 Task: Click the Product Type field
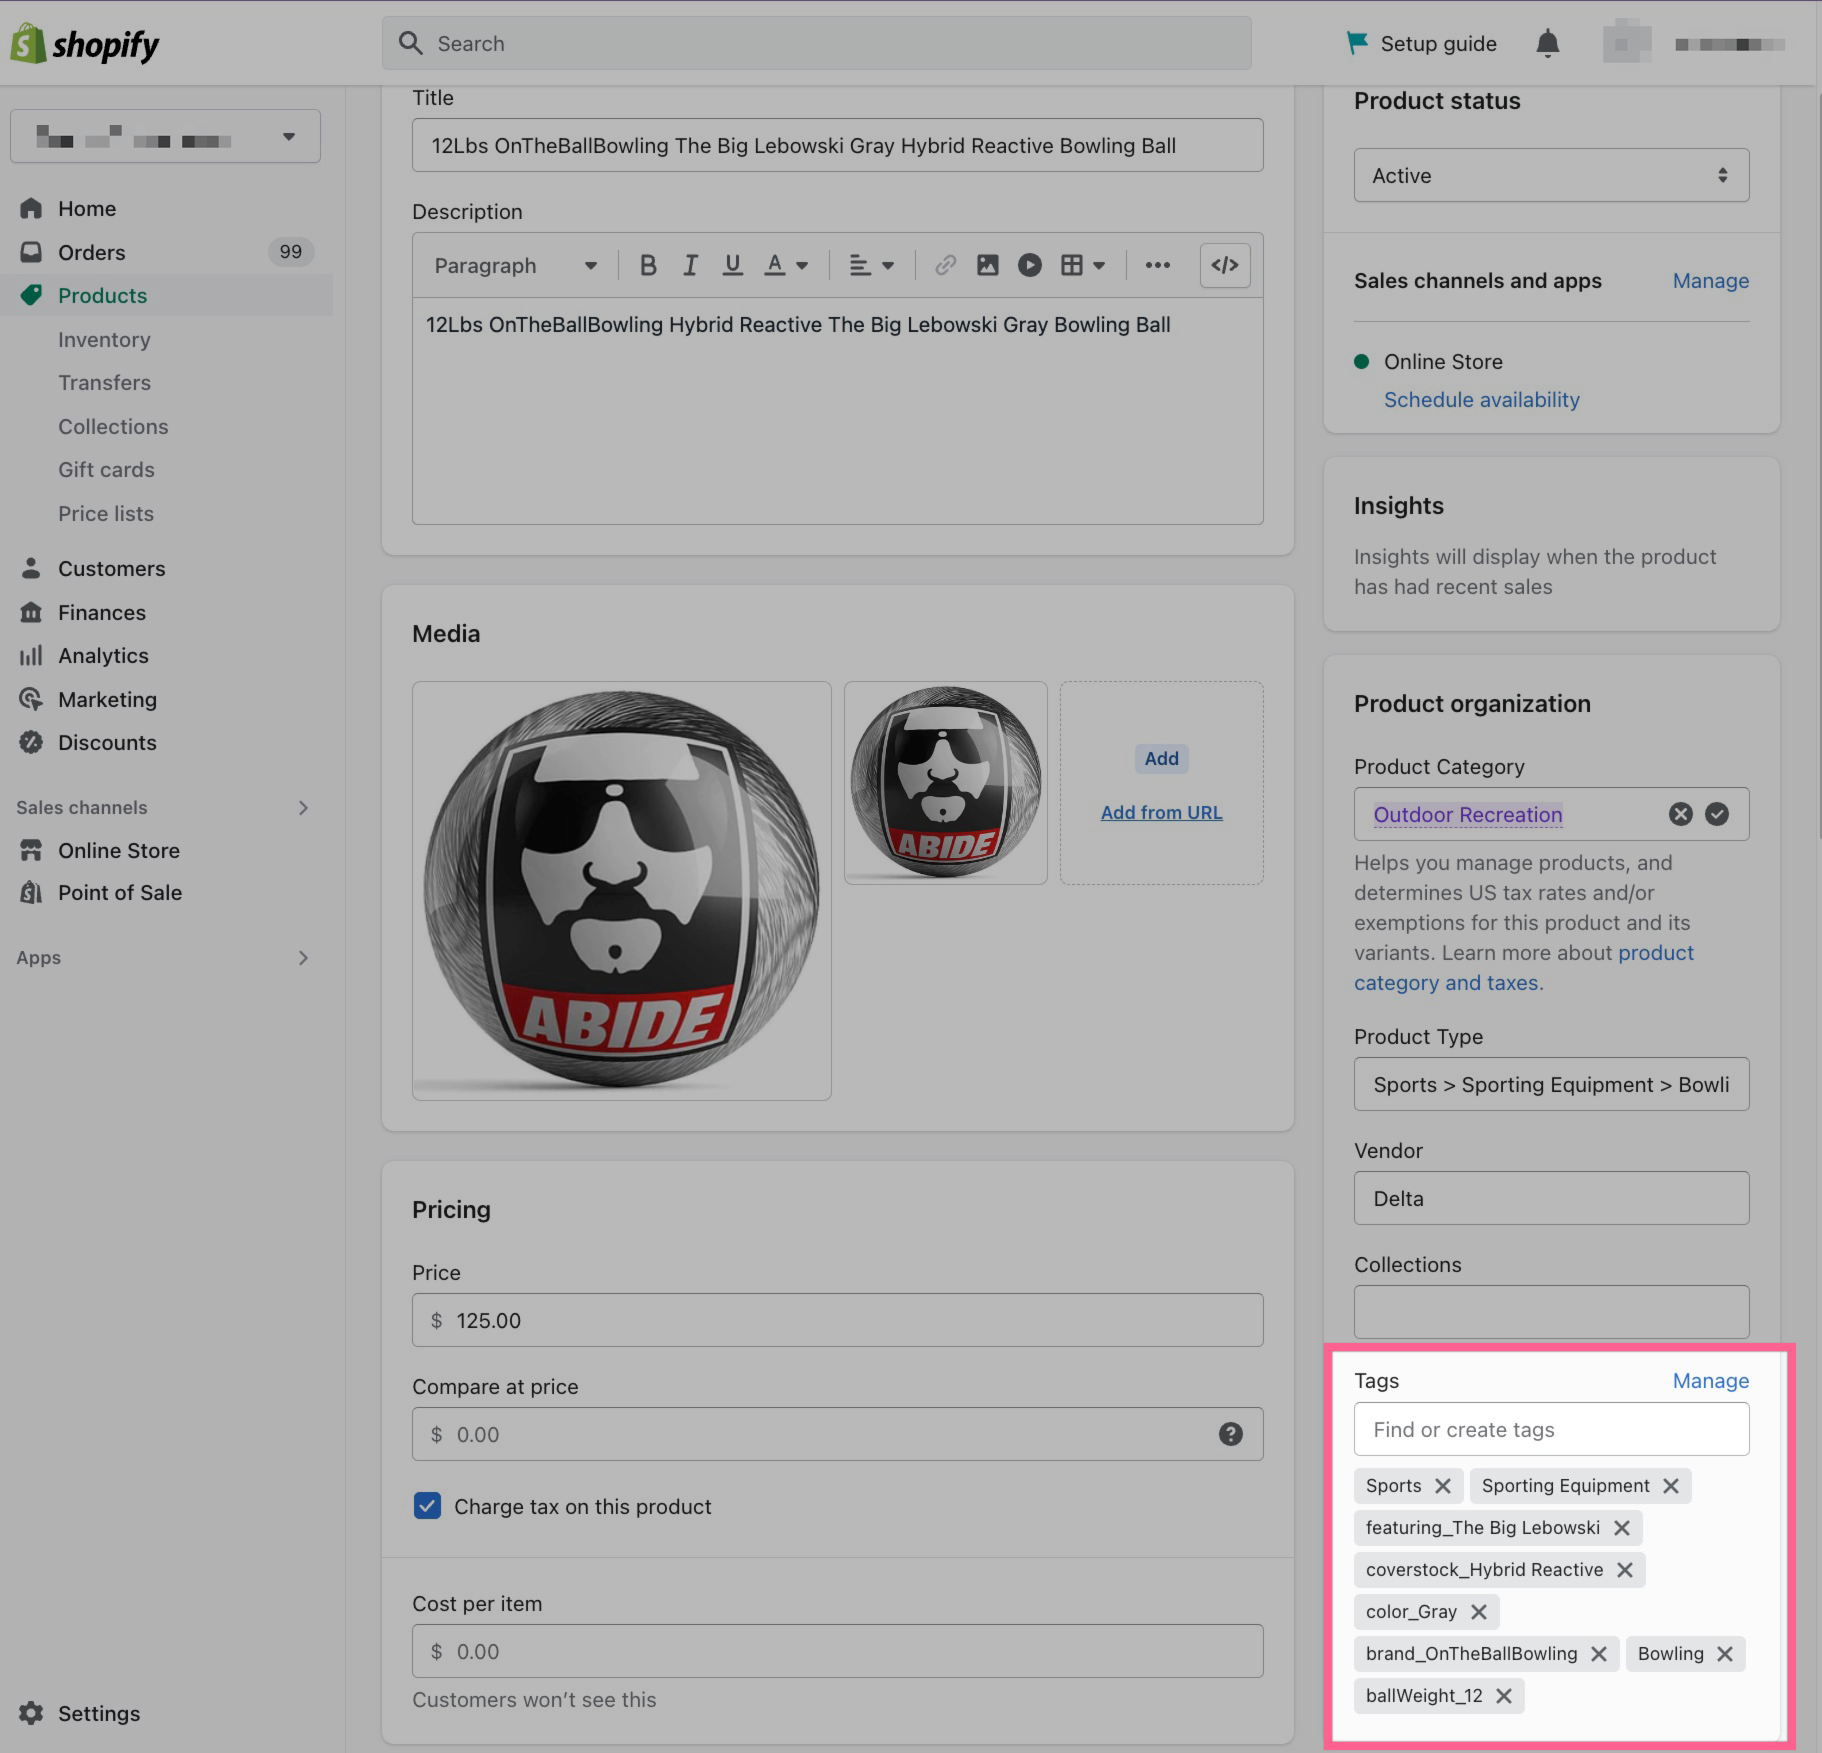point(1551,1085)
